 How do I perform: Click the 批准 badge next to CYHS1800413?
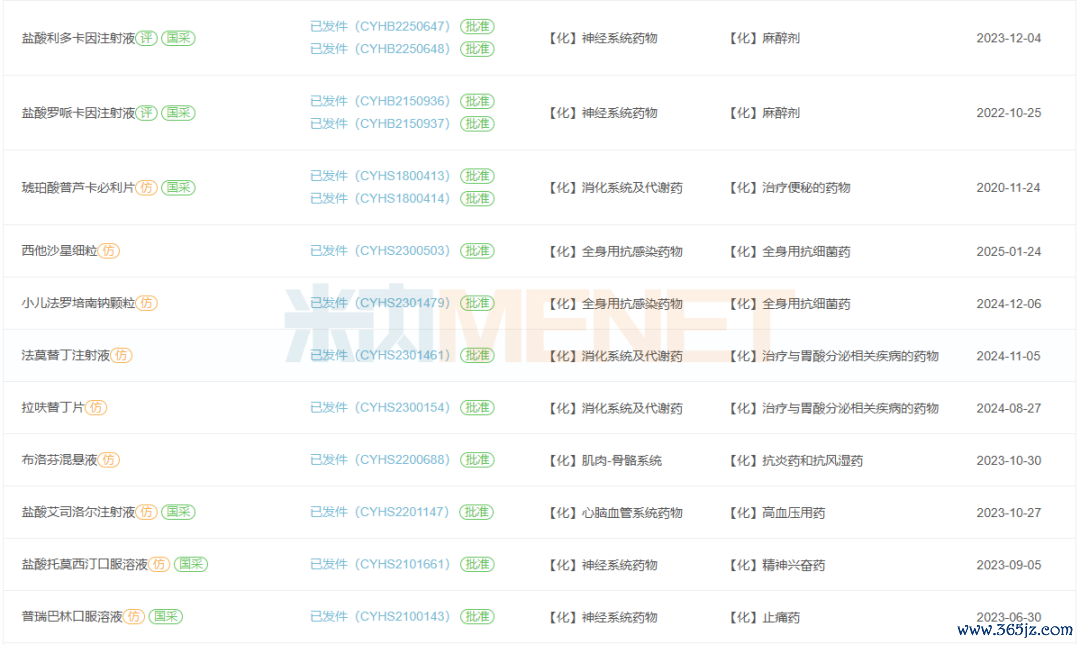[477, 176]
